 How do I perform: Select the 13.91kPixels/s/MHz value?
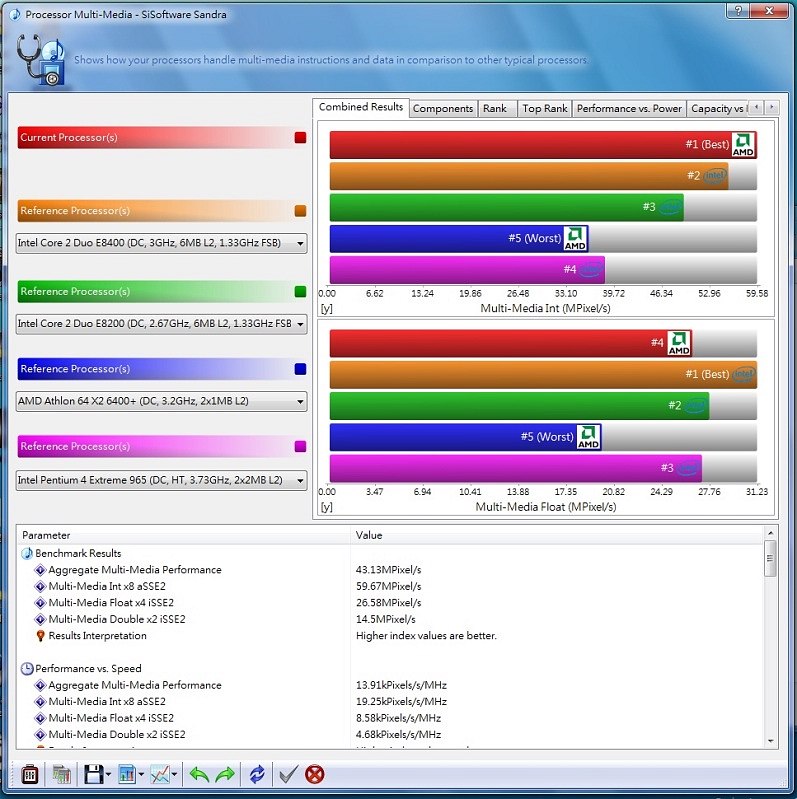(x=401, y=685)
